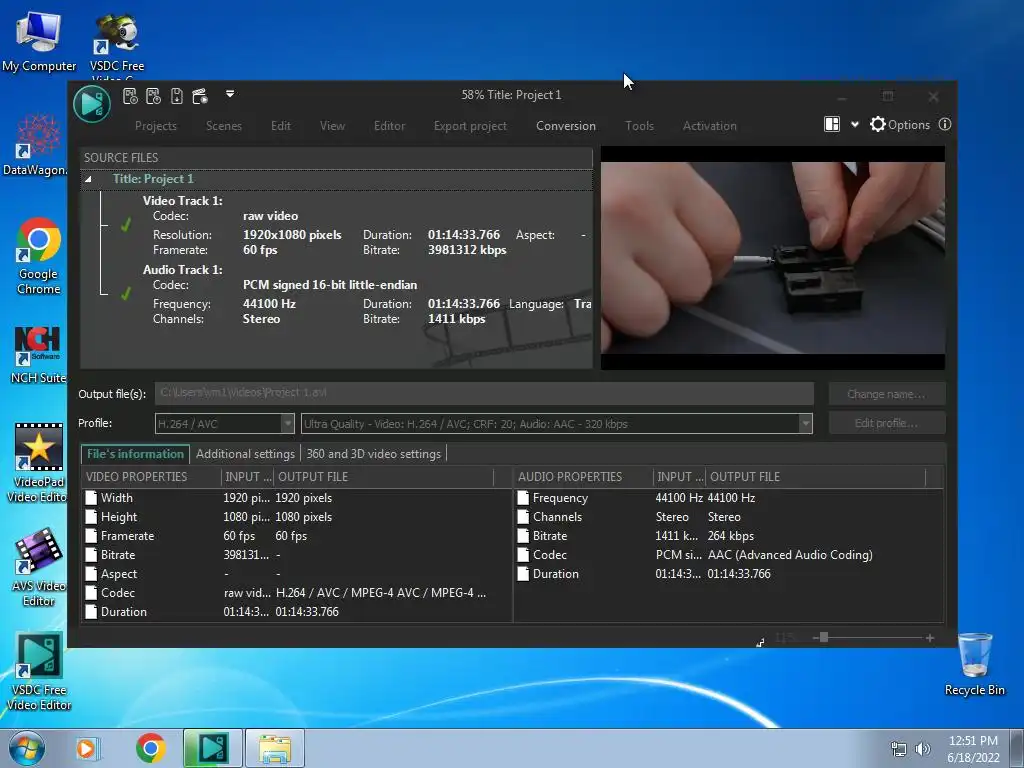Click the video Bitrate property page icon
The height and width of the screenshot is (768, 1024).
pyautogui.click(x=91, y=554)
